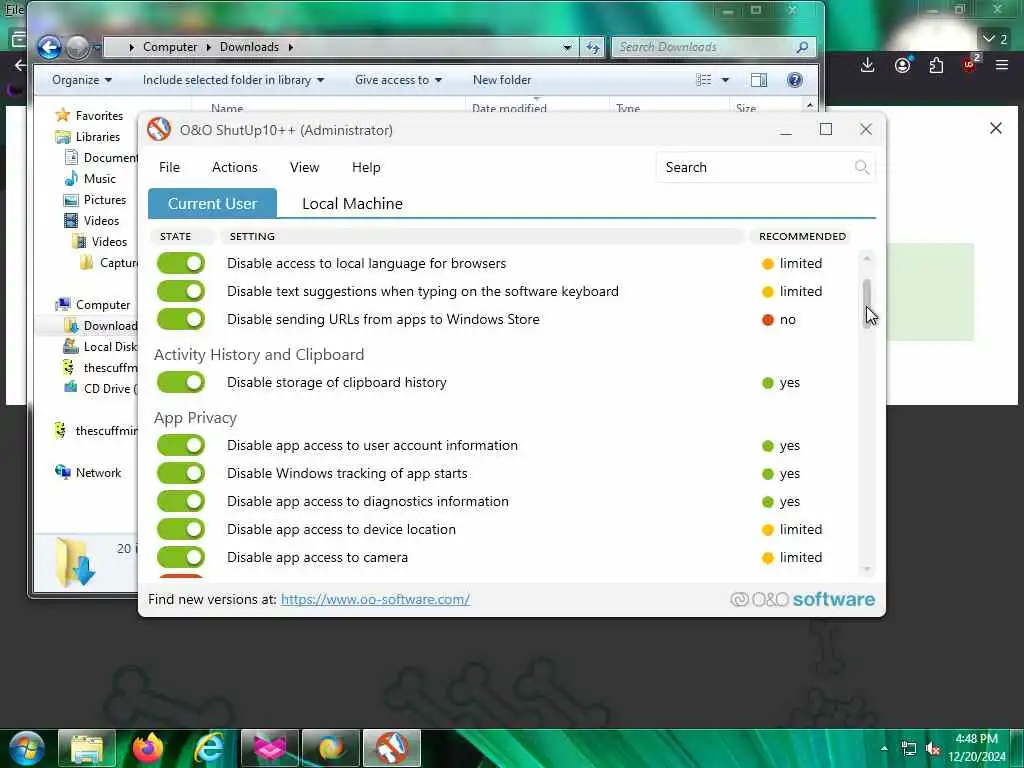The height and width of the screenshot is (768, 1024).
Task: Open Windows Explorer from the taskbar
Action: (x=86, y=748)
